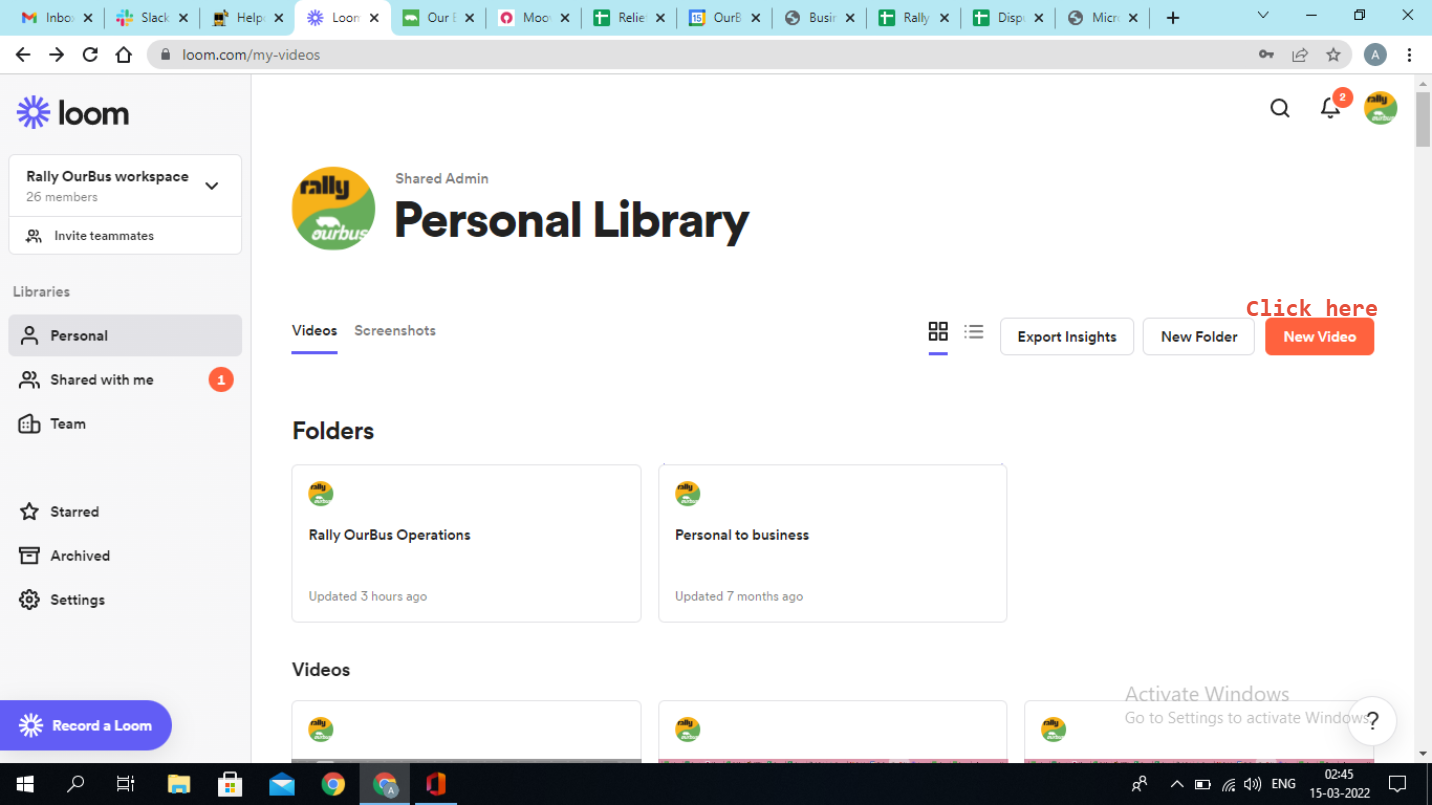Image resolution: width=1432 pixels, height=805 pixels.
Task: Open Chrome three-dot menu
Action: [x=1409, y=55]
